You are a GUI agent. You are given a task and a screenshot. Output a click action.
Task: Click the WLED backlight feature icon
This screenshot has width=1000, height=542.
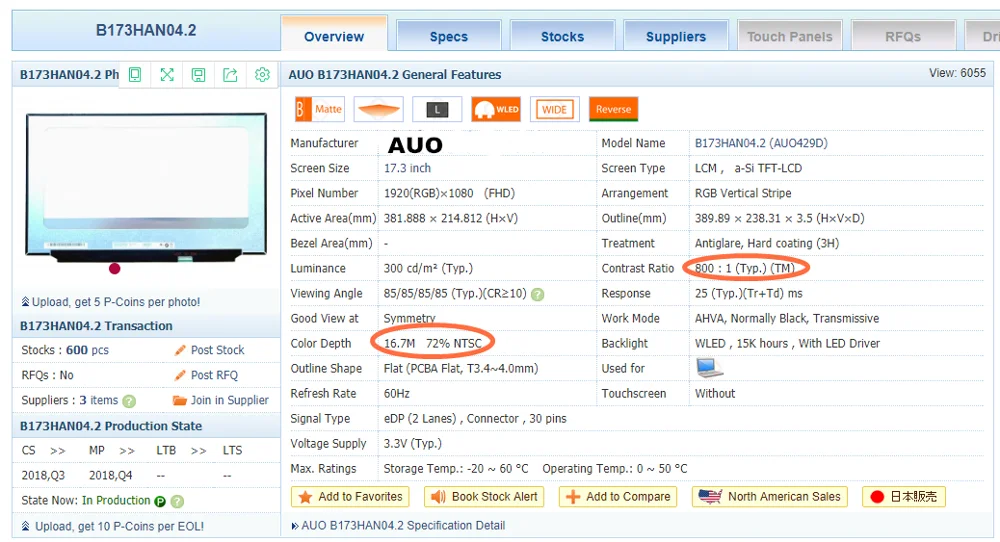(496, 109)
